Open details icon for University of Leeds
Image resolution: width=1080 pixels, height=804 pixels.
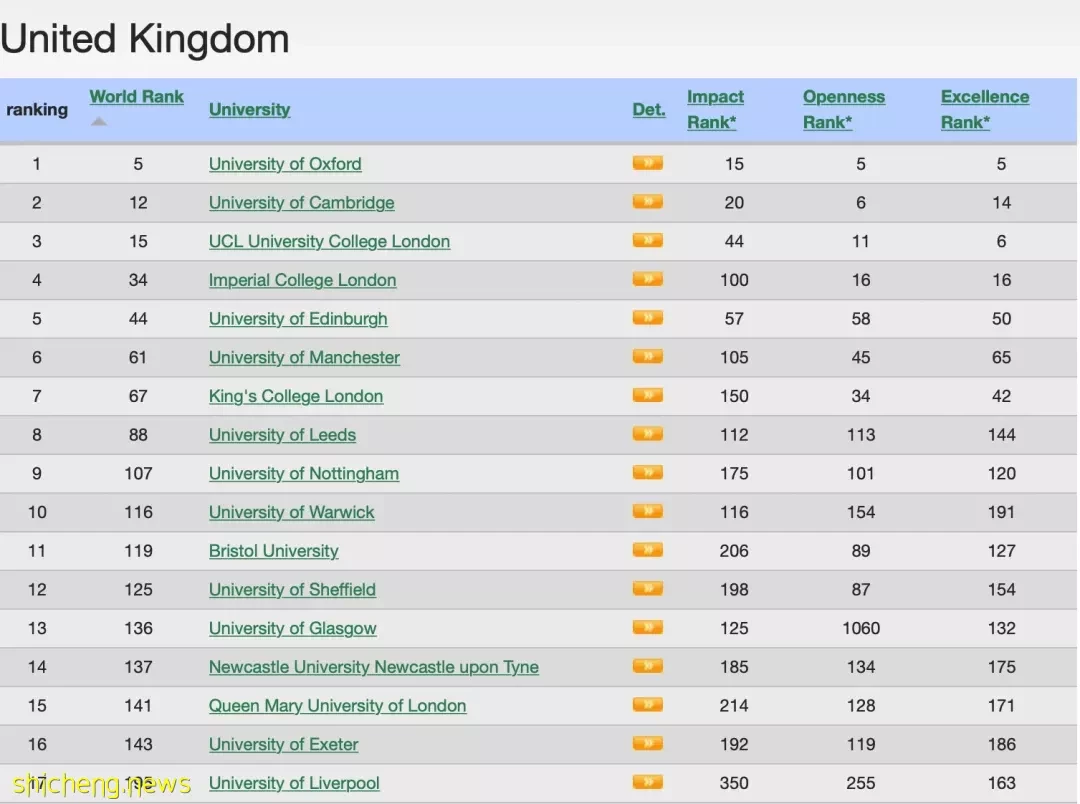(647, 433)
